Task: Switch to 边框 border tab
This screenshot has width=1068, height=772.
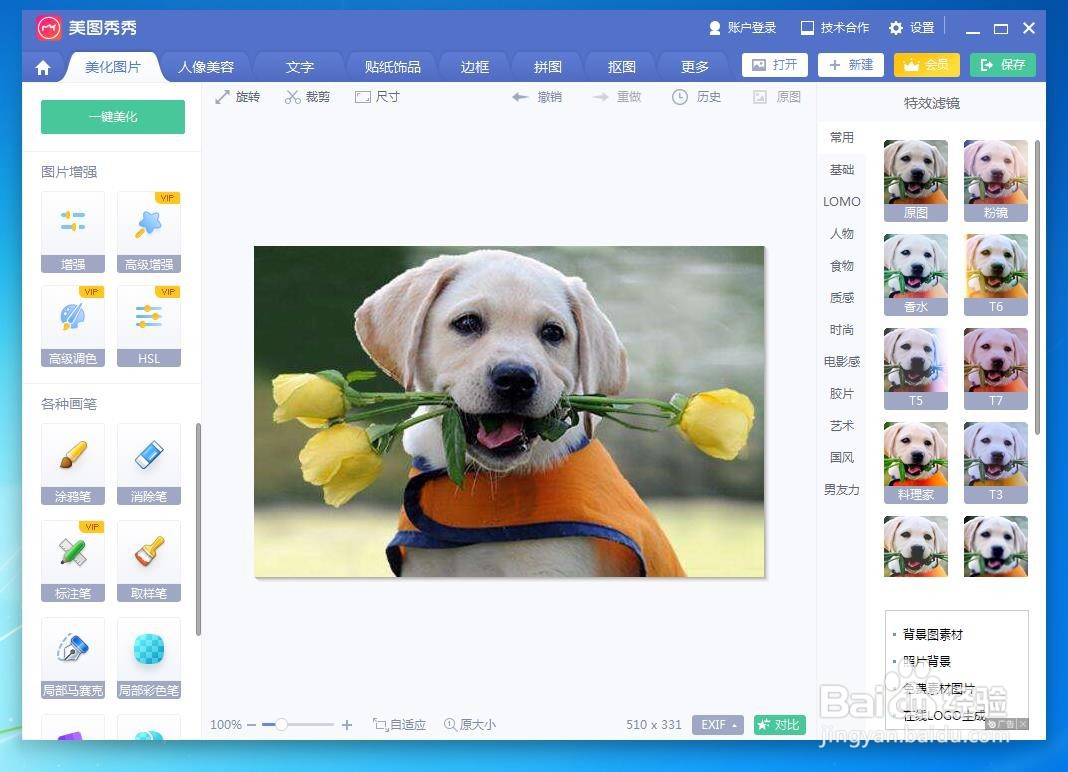Action: click(475, 67)
